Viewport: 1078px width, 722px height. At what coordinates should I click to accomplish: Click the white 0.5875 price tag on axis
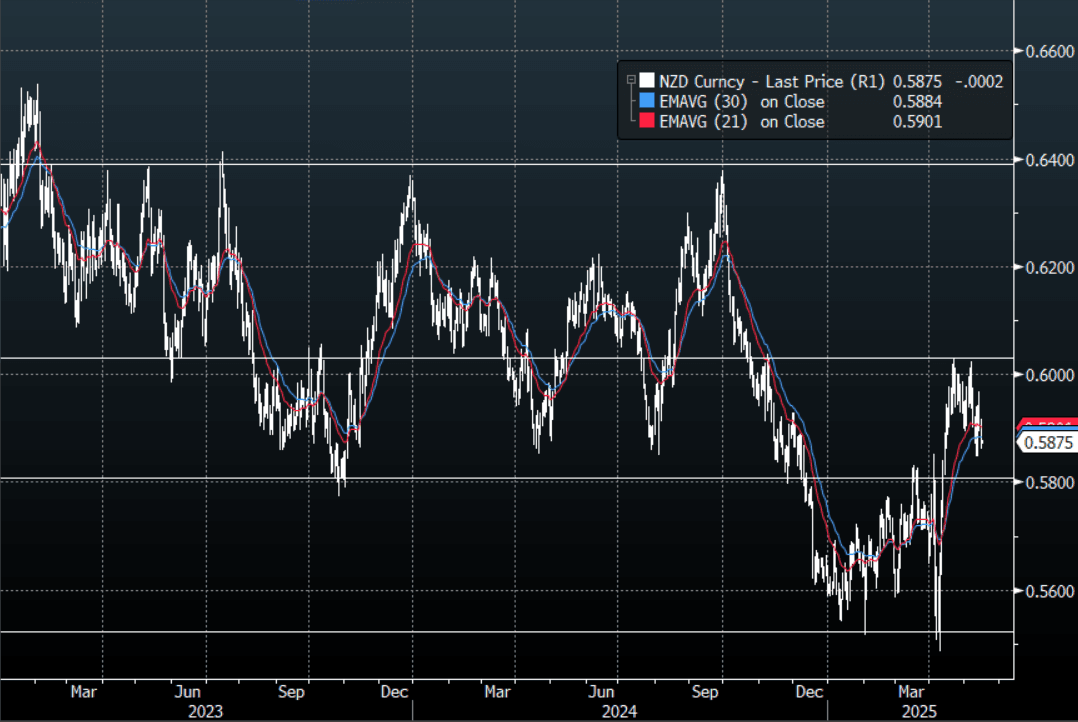[x=1046, y=443]
